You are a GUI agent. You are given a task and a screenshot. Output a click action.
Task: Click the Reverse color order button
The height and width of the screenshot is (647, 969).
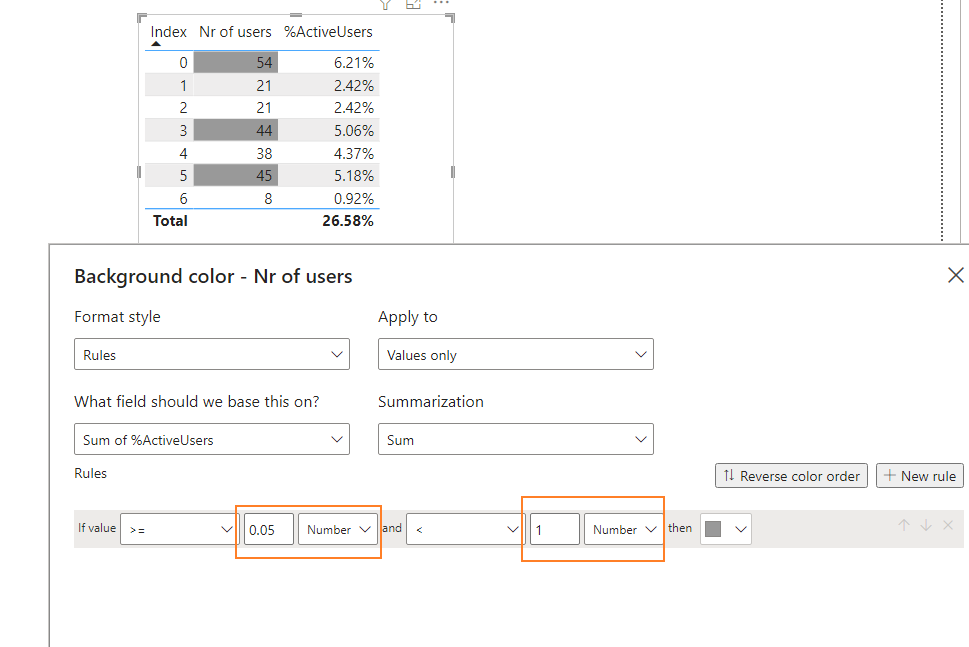(x=791, y=476)
